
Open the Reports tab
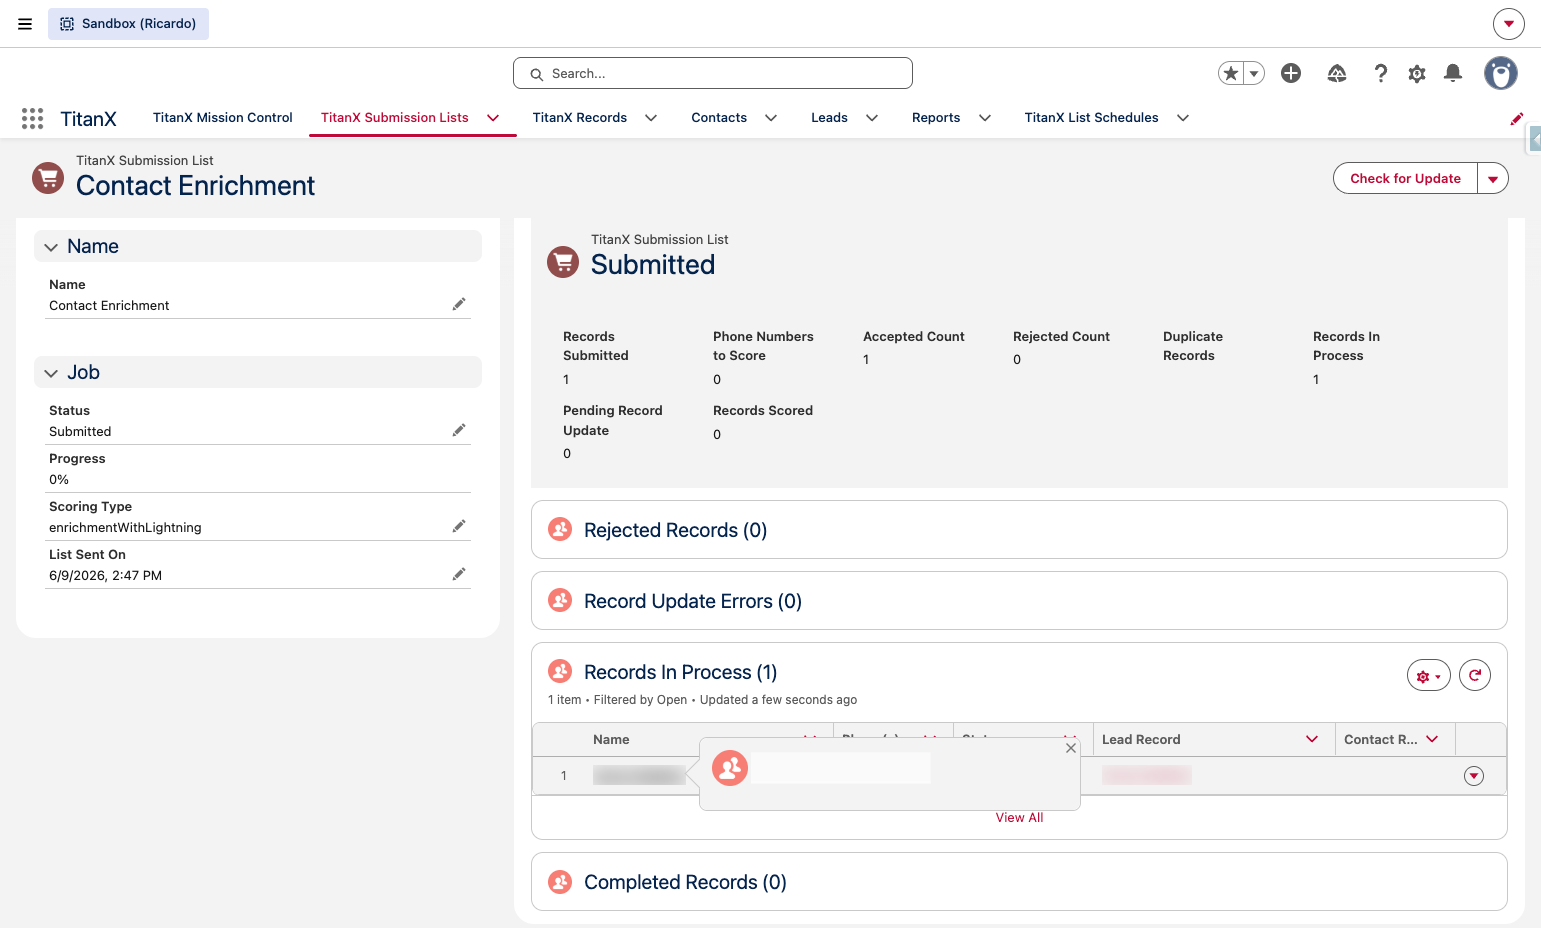[x=936, y=118]
